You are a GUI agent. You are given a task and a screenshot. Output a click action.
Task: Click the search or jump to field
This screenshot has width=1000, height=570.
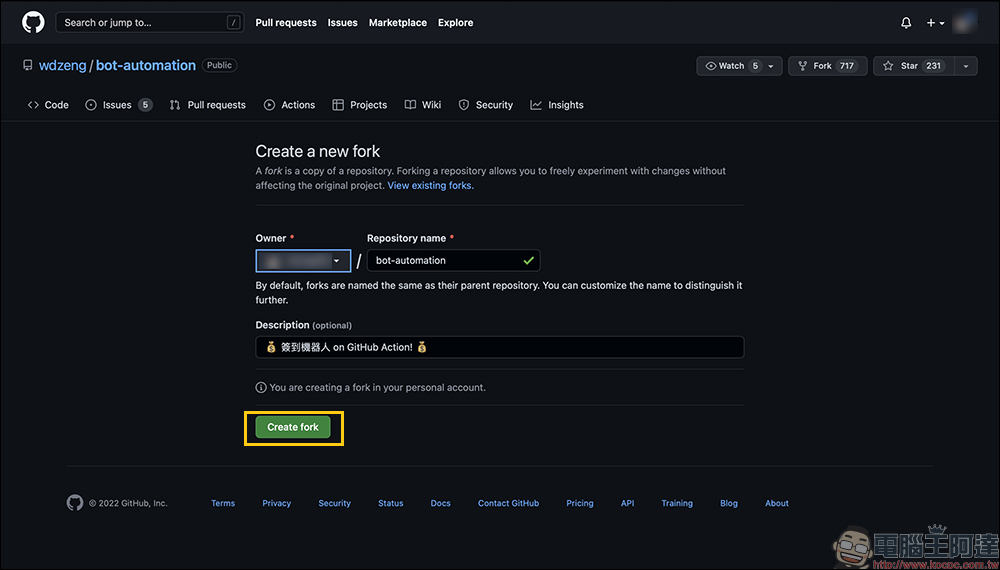pos(149,22)
